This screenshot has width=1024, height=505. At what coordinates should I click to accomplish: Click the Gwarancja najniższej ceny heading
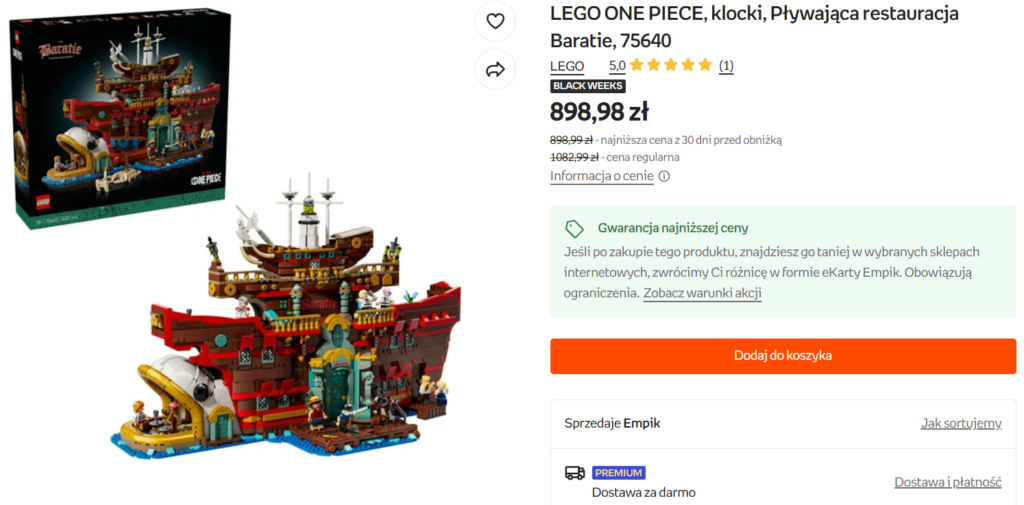672,228
